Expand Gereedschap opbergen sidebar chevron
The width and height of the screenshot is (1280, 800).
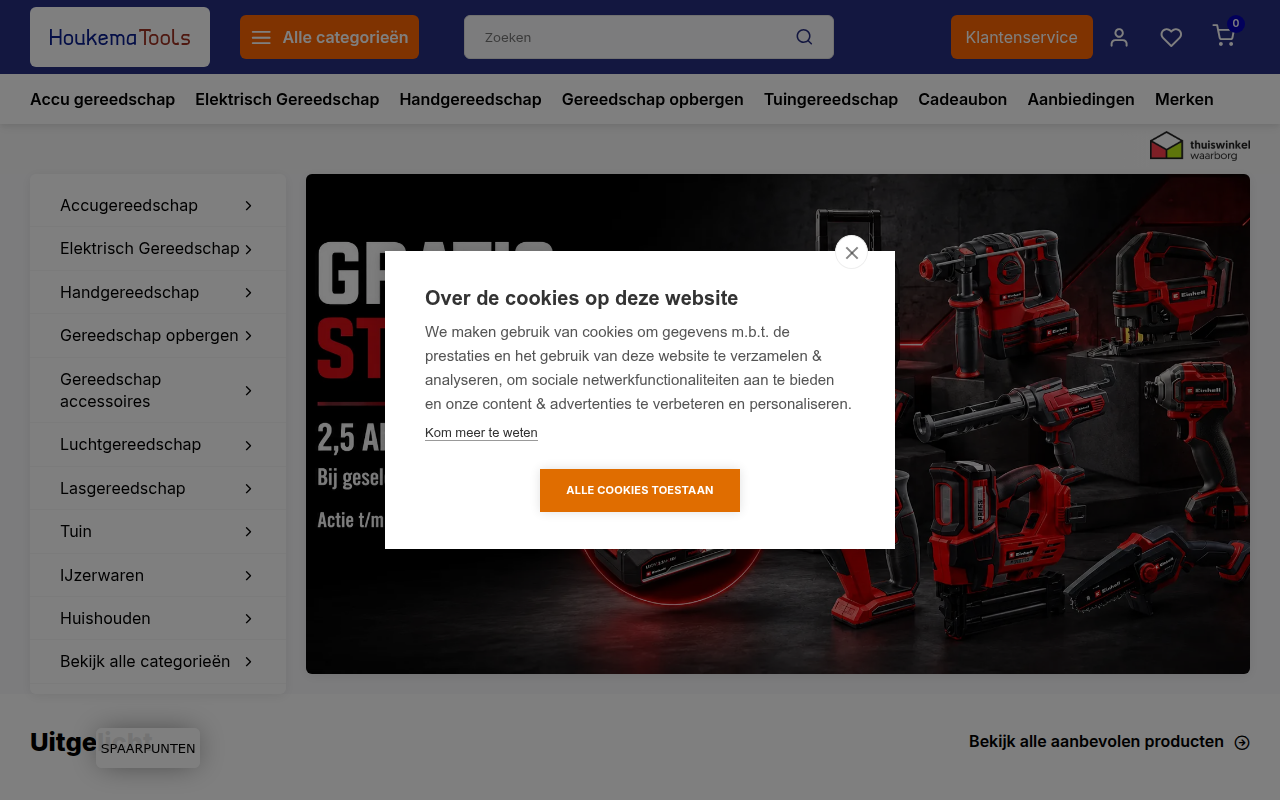248,335
